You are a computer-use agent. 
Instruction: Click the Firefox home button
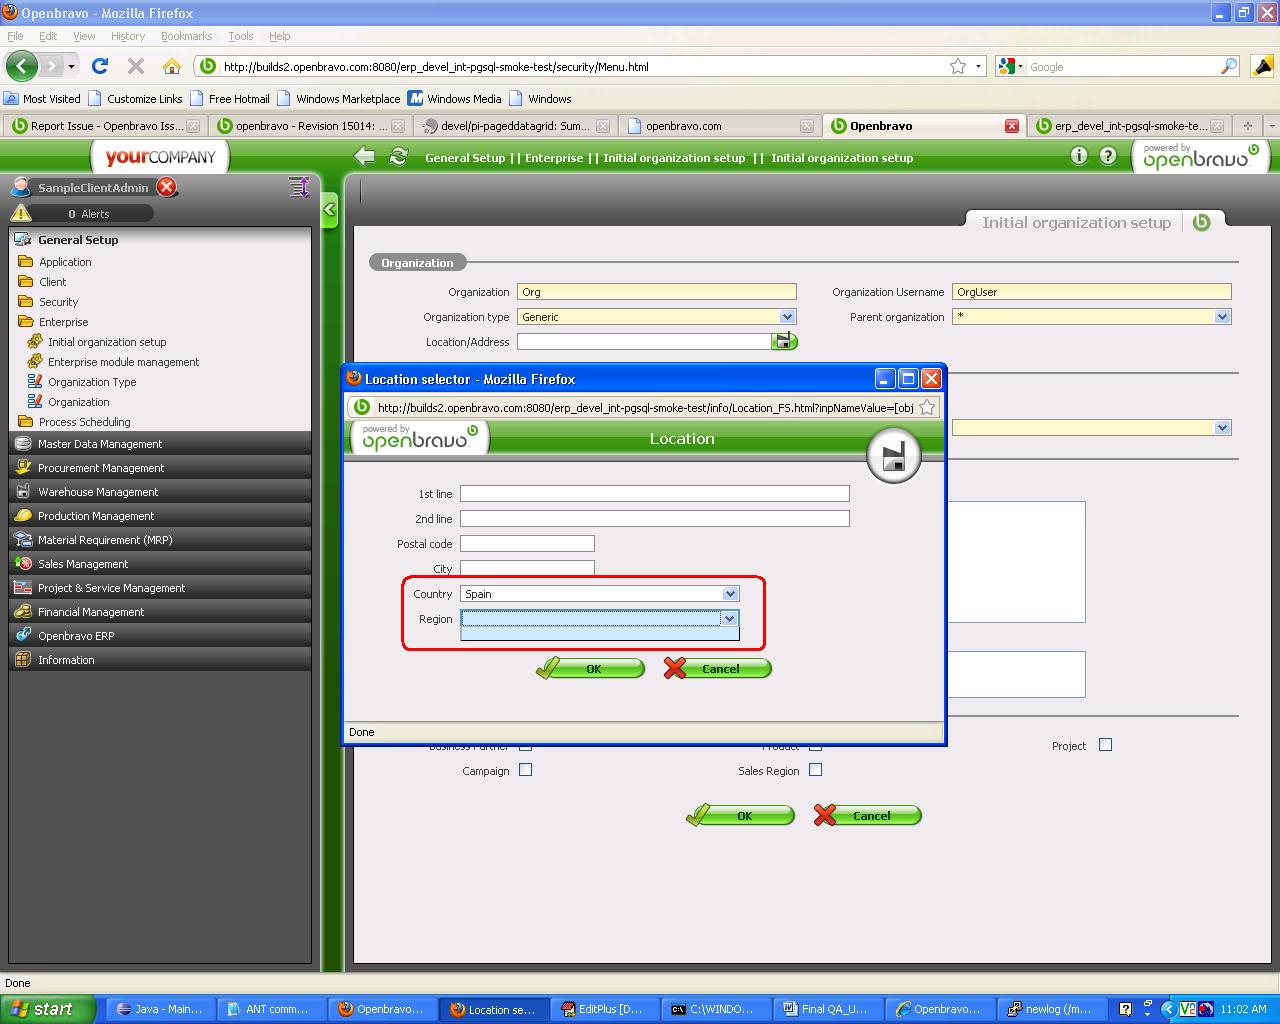pyautogui.click(x=172, y=67)
